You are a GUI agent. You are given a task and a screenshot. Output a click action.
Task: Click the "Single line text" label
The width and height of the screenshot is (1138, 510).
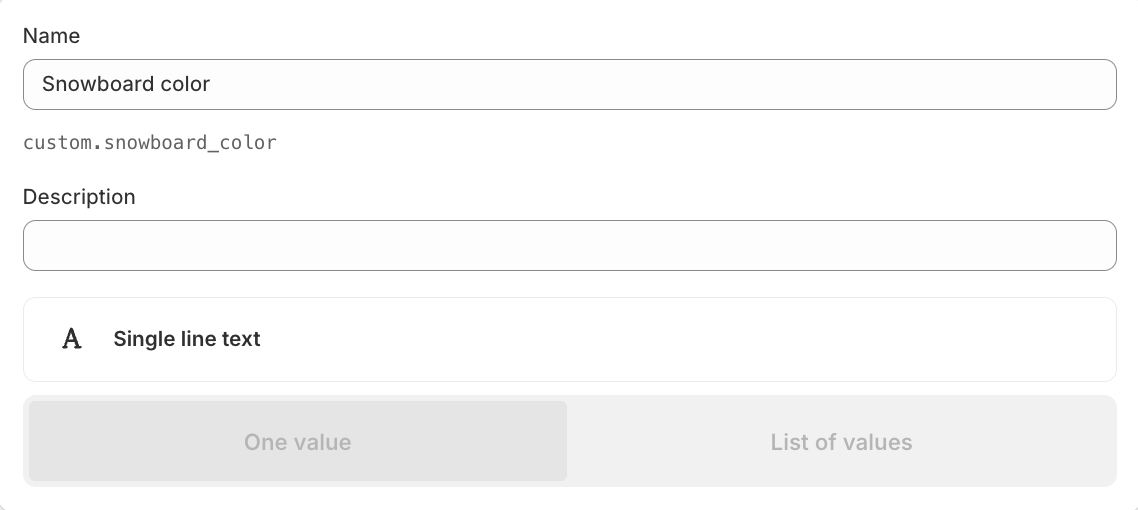187,339
